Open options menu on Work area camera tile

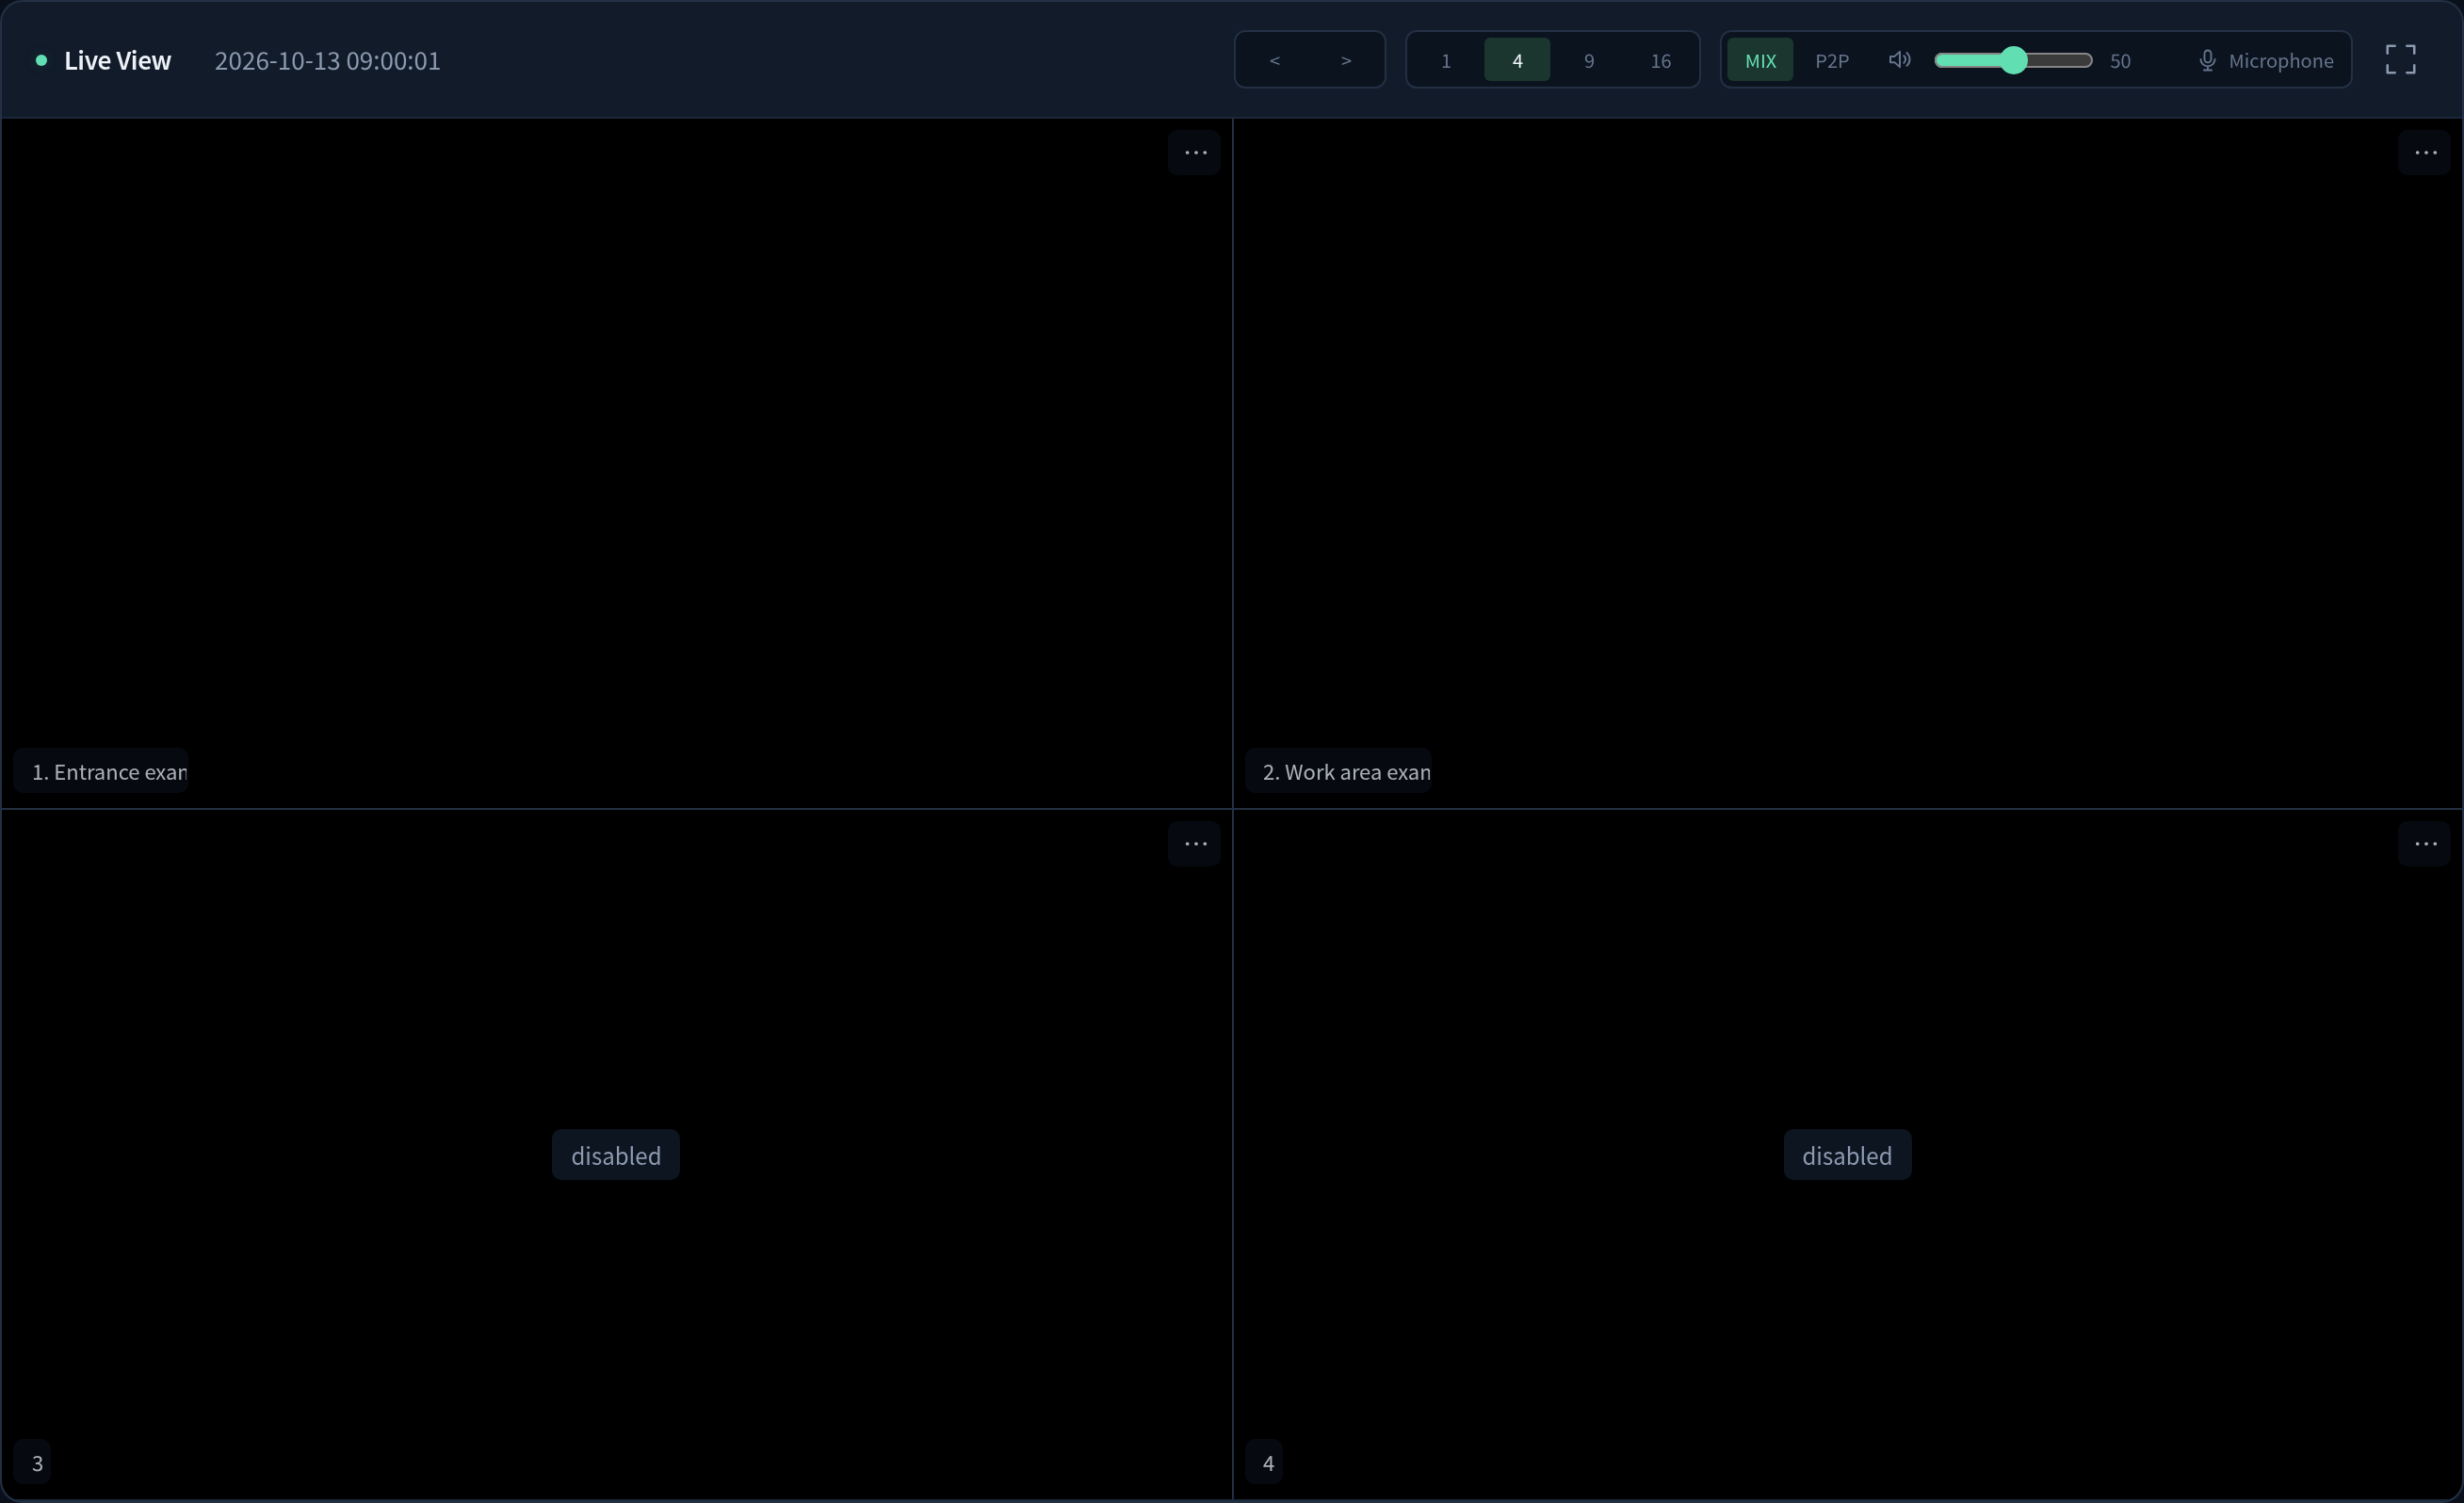pyautogui.click(x=2425, y=153)
